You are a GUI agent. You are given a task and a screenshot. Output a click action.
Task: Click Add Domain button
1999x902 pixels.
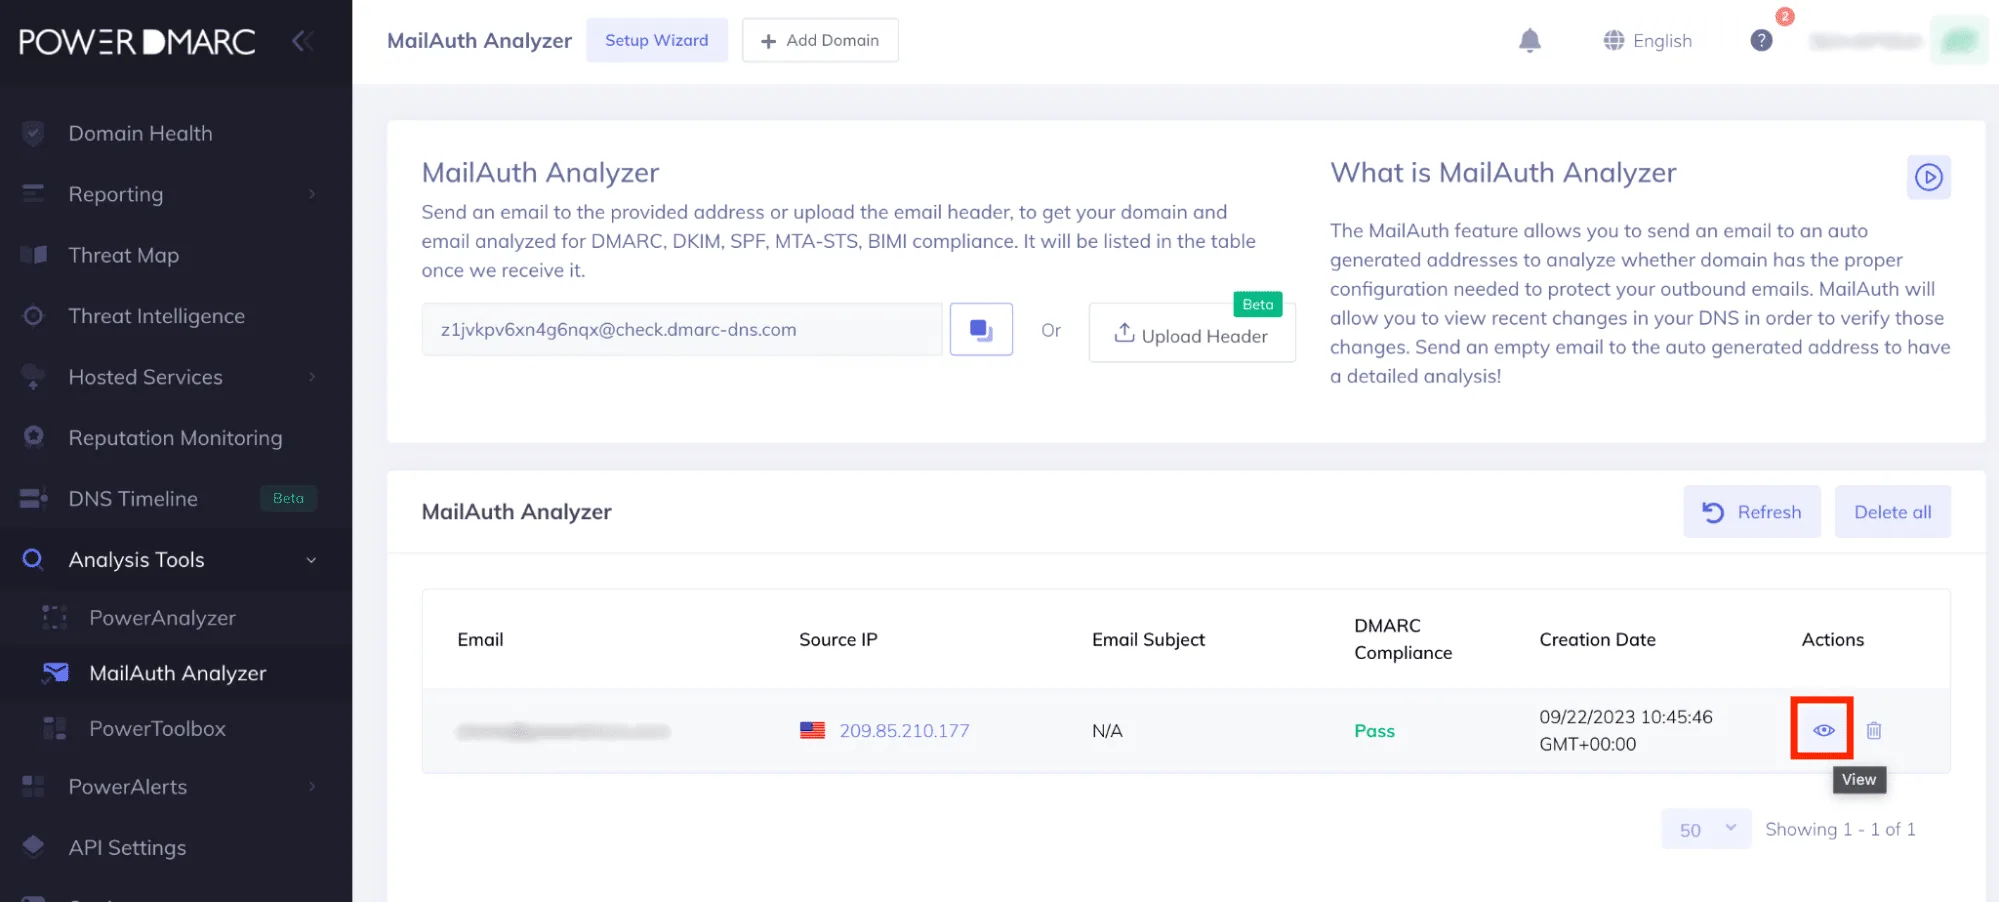819,40
